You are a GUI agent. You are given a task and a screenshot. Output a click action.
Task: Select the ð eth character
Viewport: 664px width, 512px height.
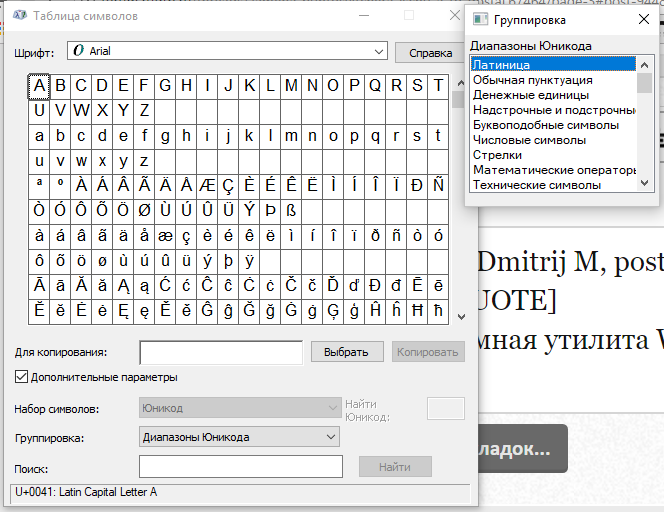coord(375,236)
